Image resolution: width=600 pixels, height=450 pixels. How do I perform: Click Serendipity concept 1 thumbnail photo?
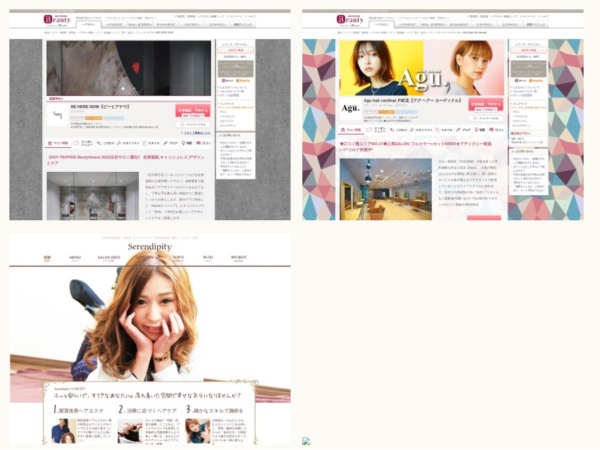63,431
